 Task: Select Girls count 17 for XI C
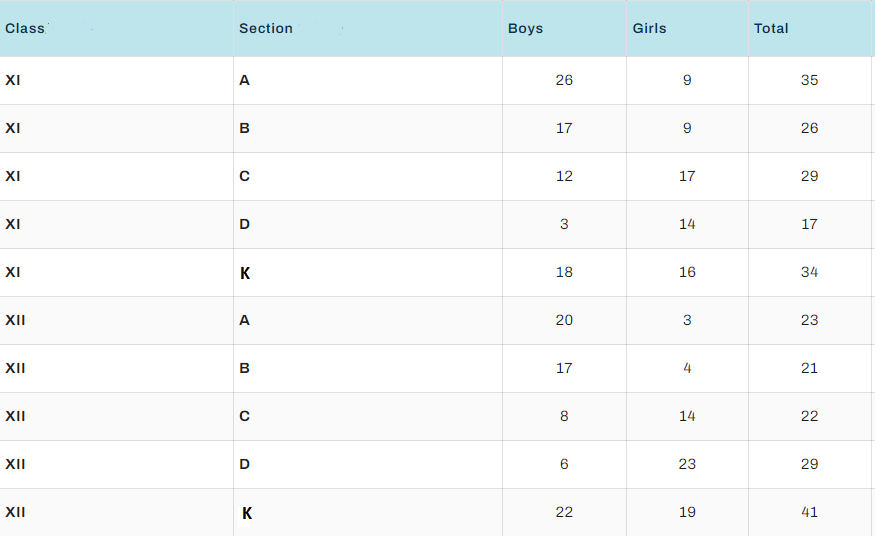[x=687, y=176]
